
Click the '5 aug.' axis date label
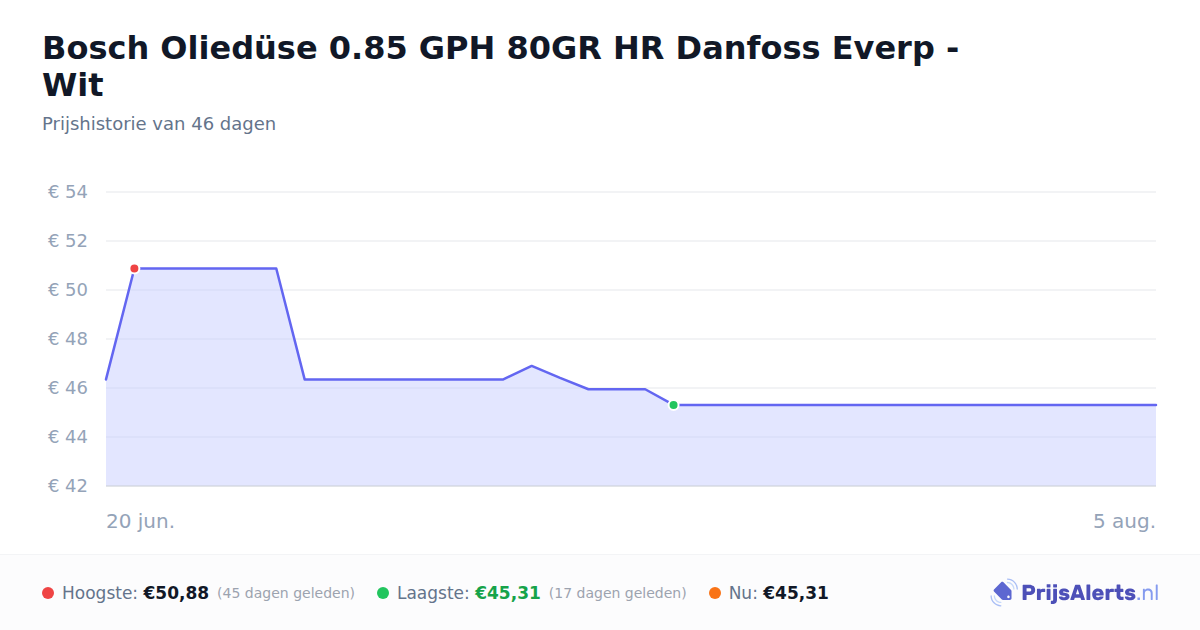point(1124,522)
